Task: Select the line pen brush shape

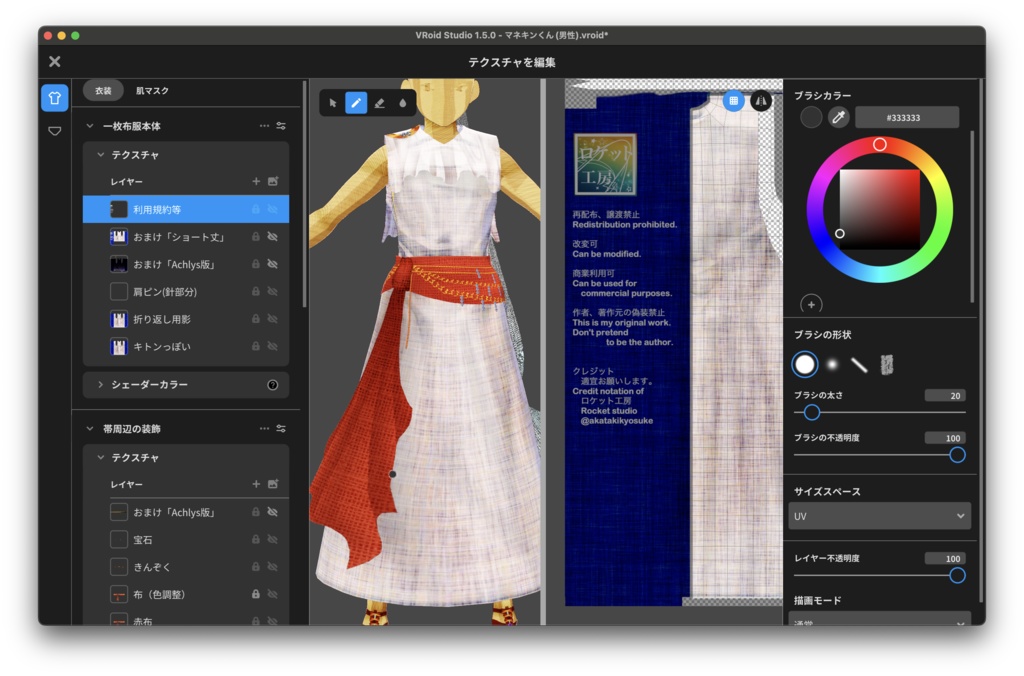Action: point(859,365)
